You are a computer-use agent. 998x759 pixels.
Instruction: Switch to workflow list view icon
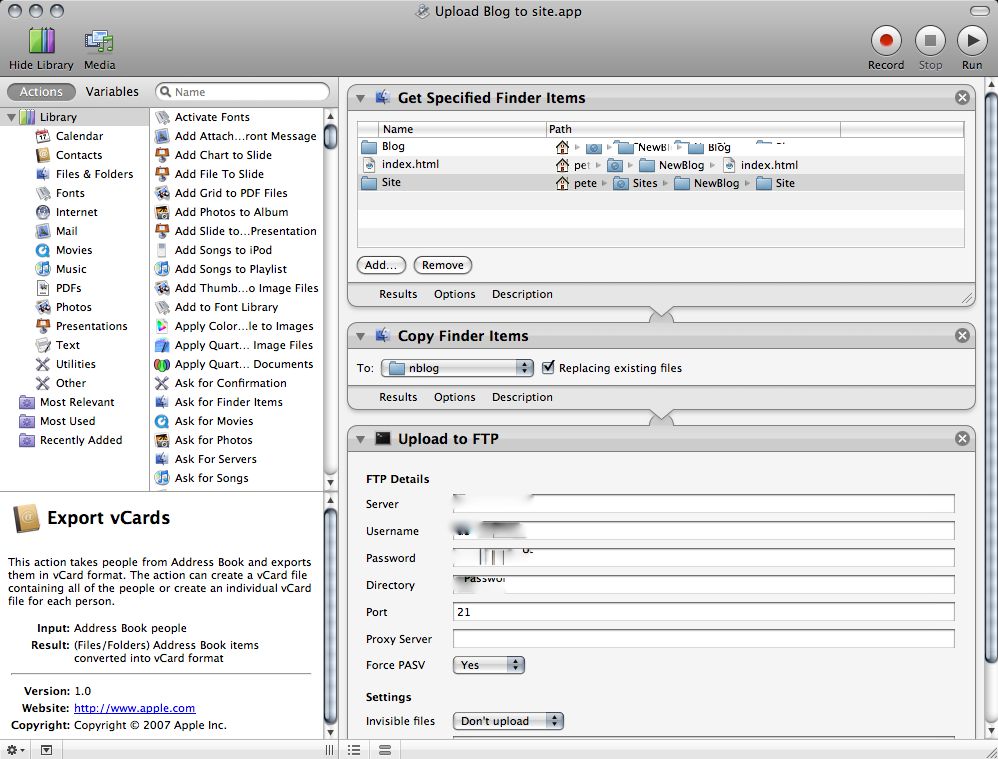354,750
